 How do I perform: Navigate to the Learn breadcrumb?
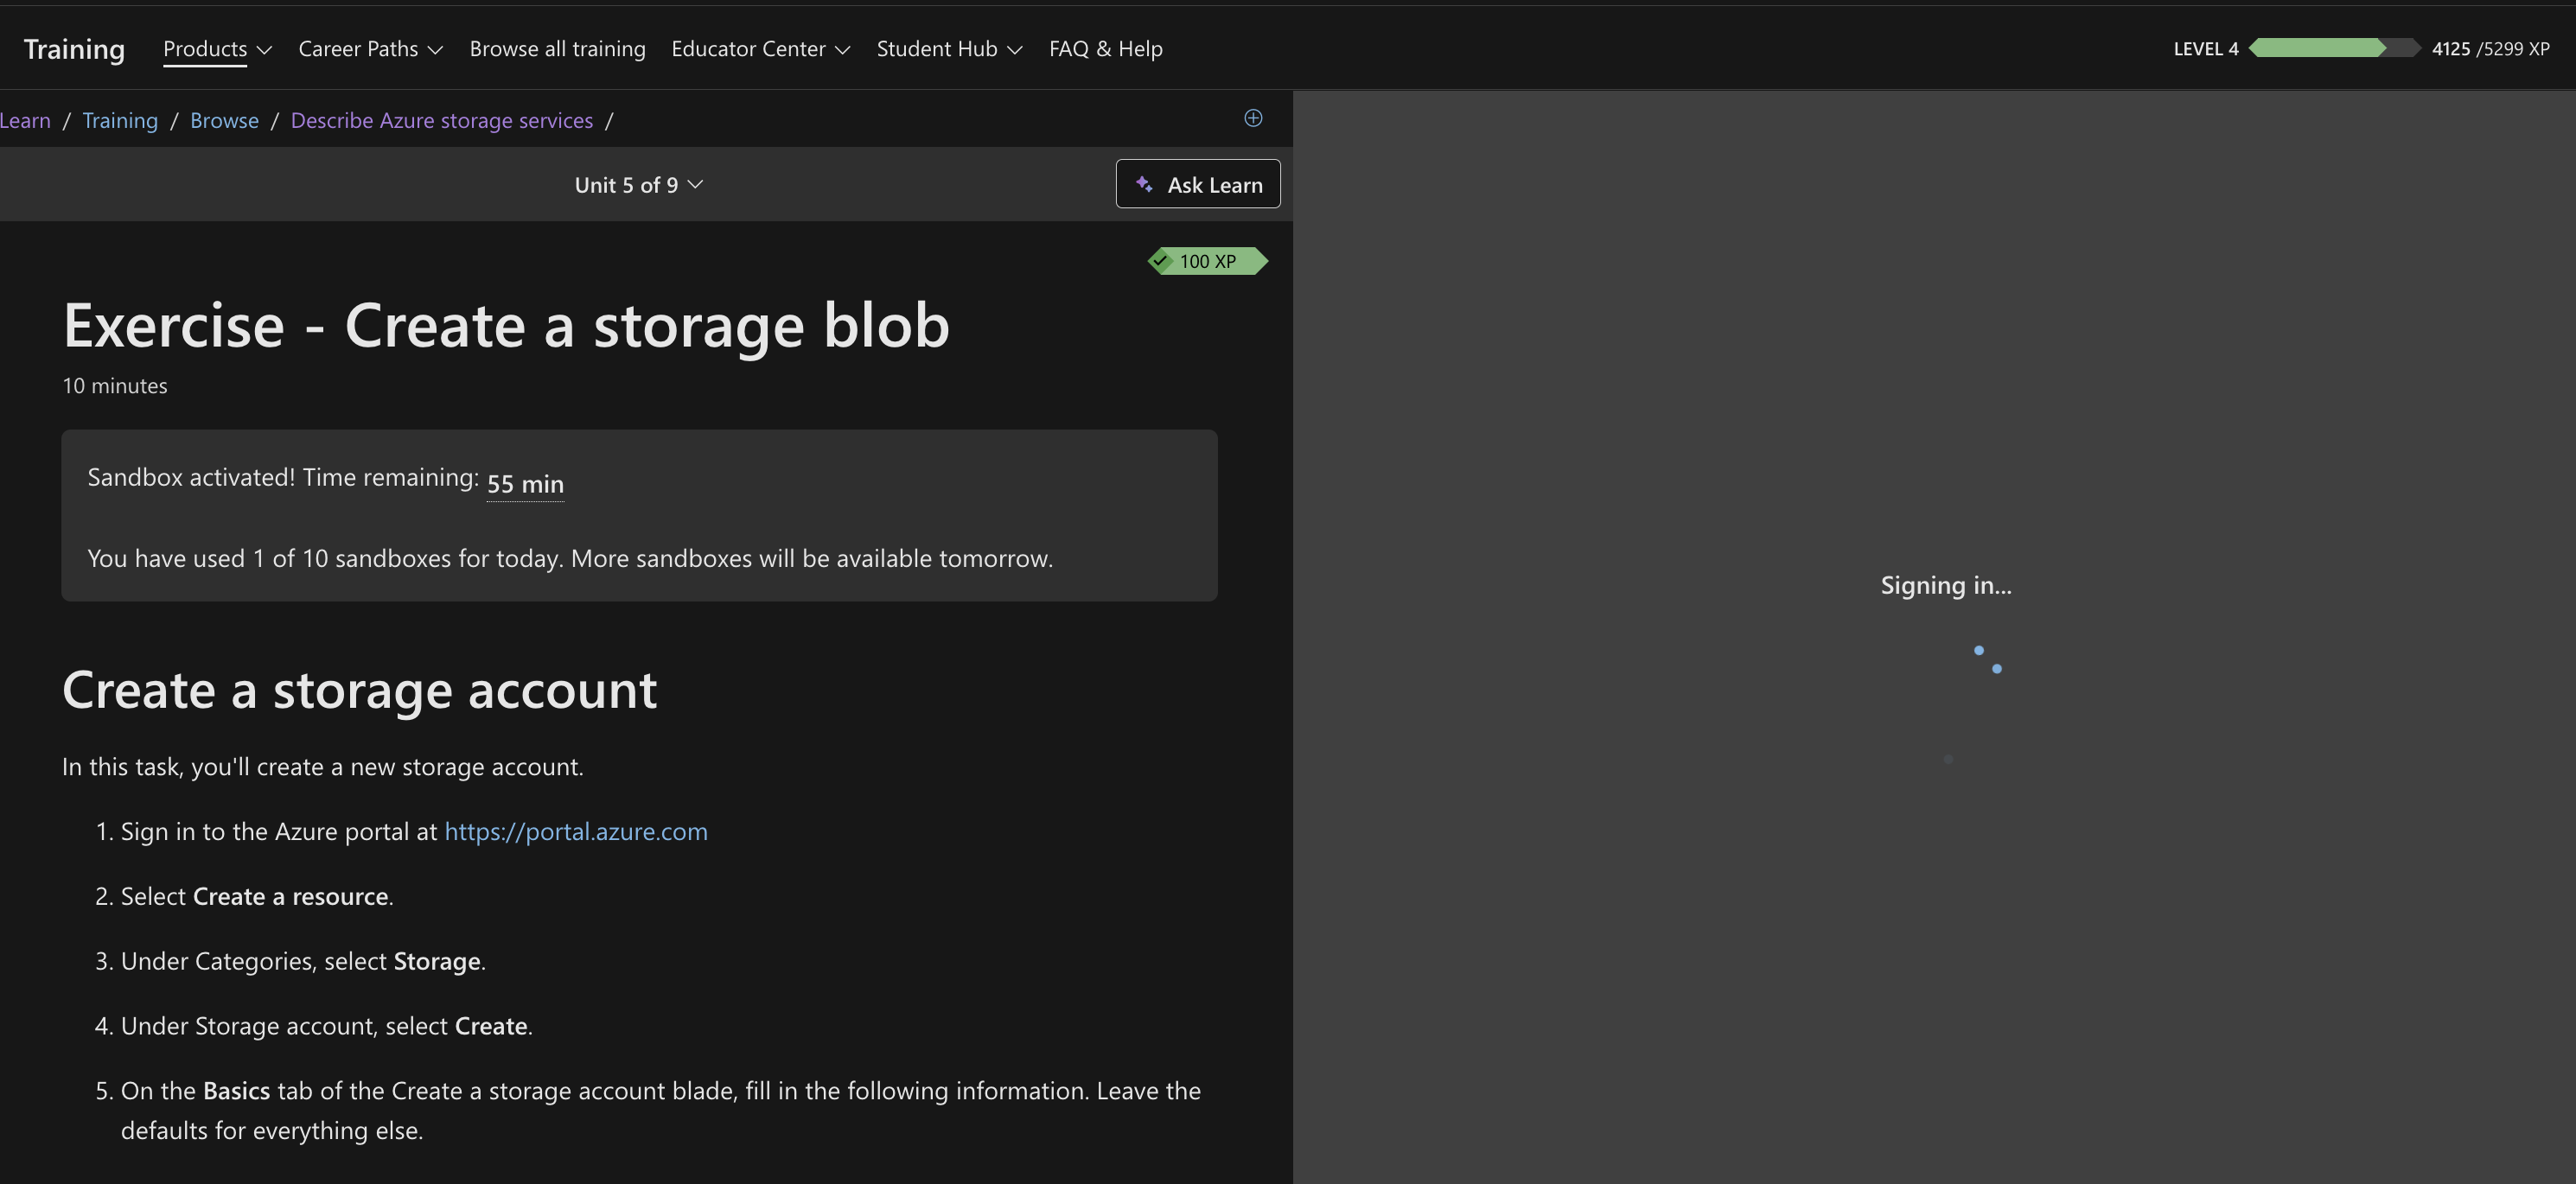(25, 120)
